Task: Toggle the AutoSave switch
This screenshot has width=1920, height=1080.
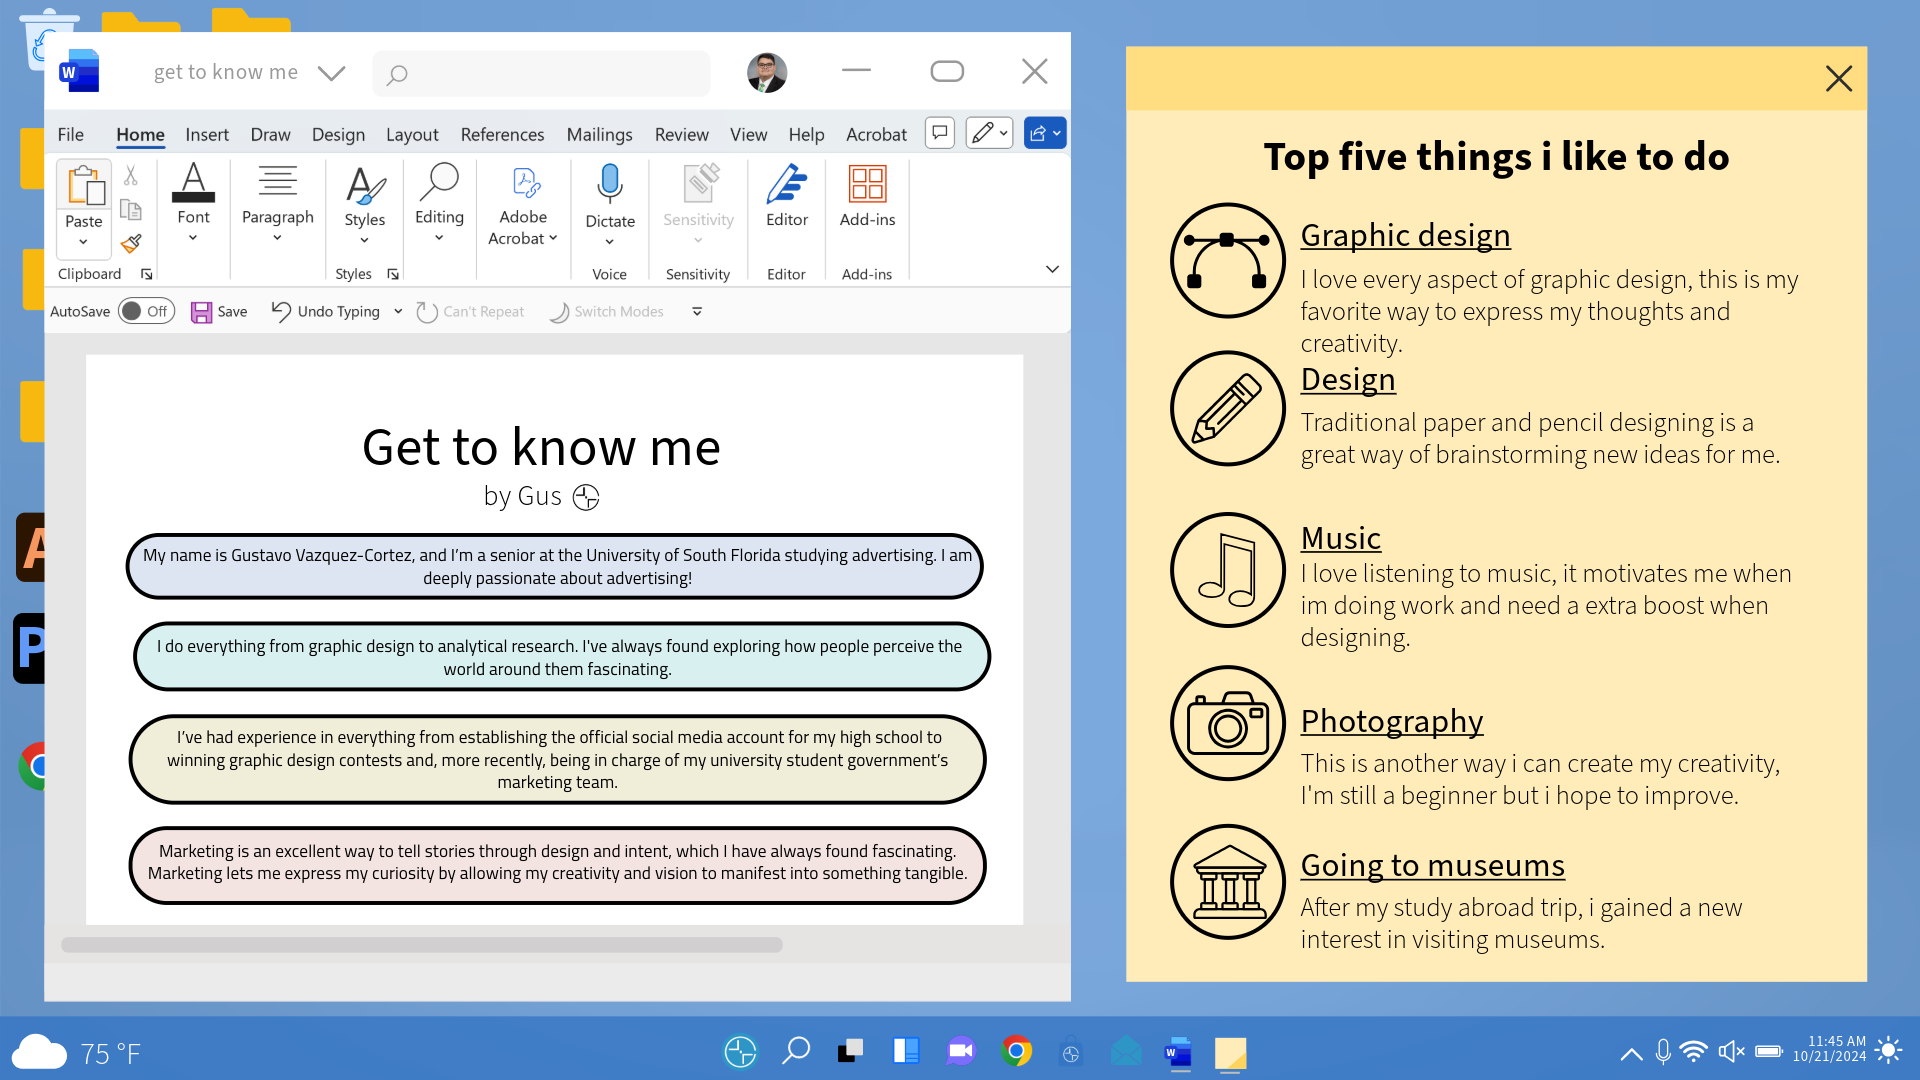Action: pyautogui.click(x=146, y=312)
